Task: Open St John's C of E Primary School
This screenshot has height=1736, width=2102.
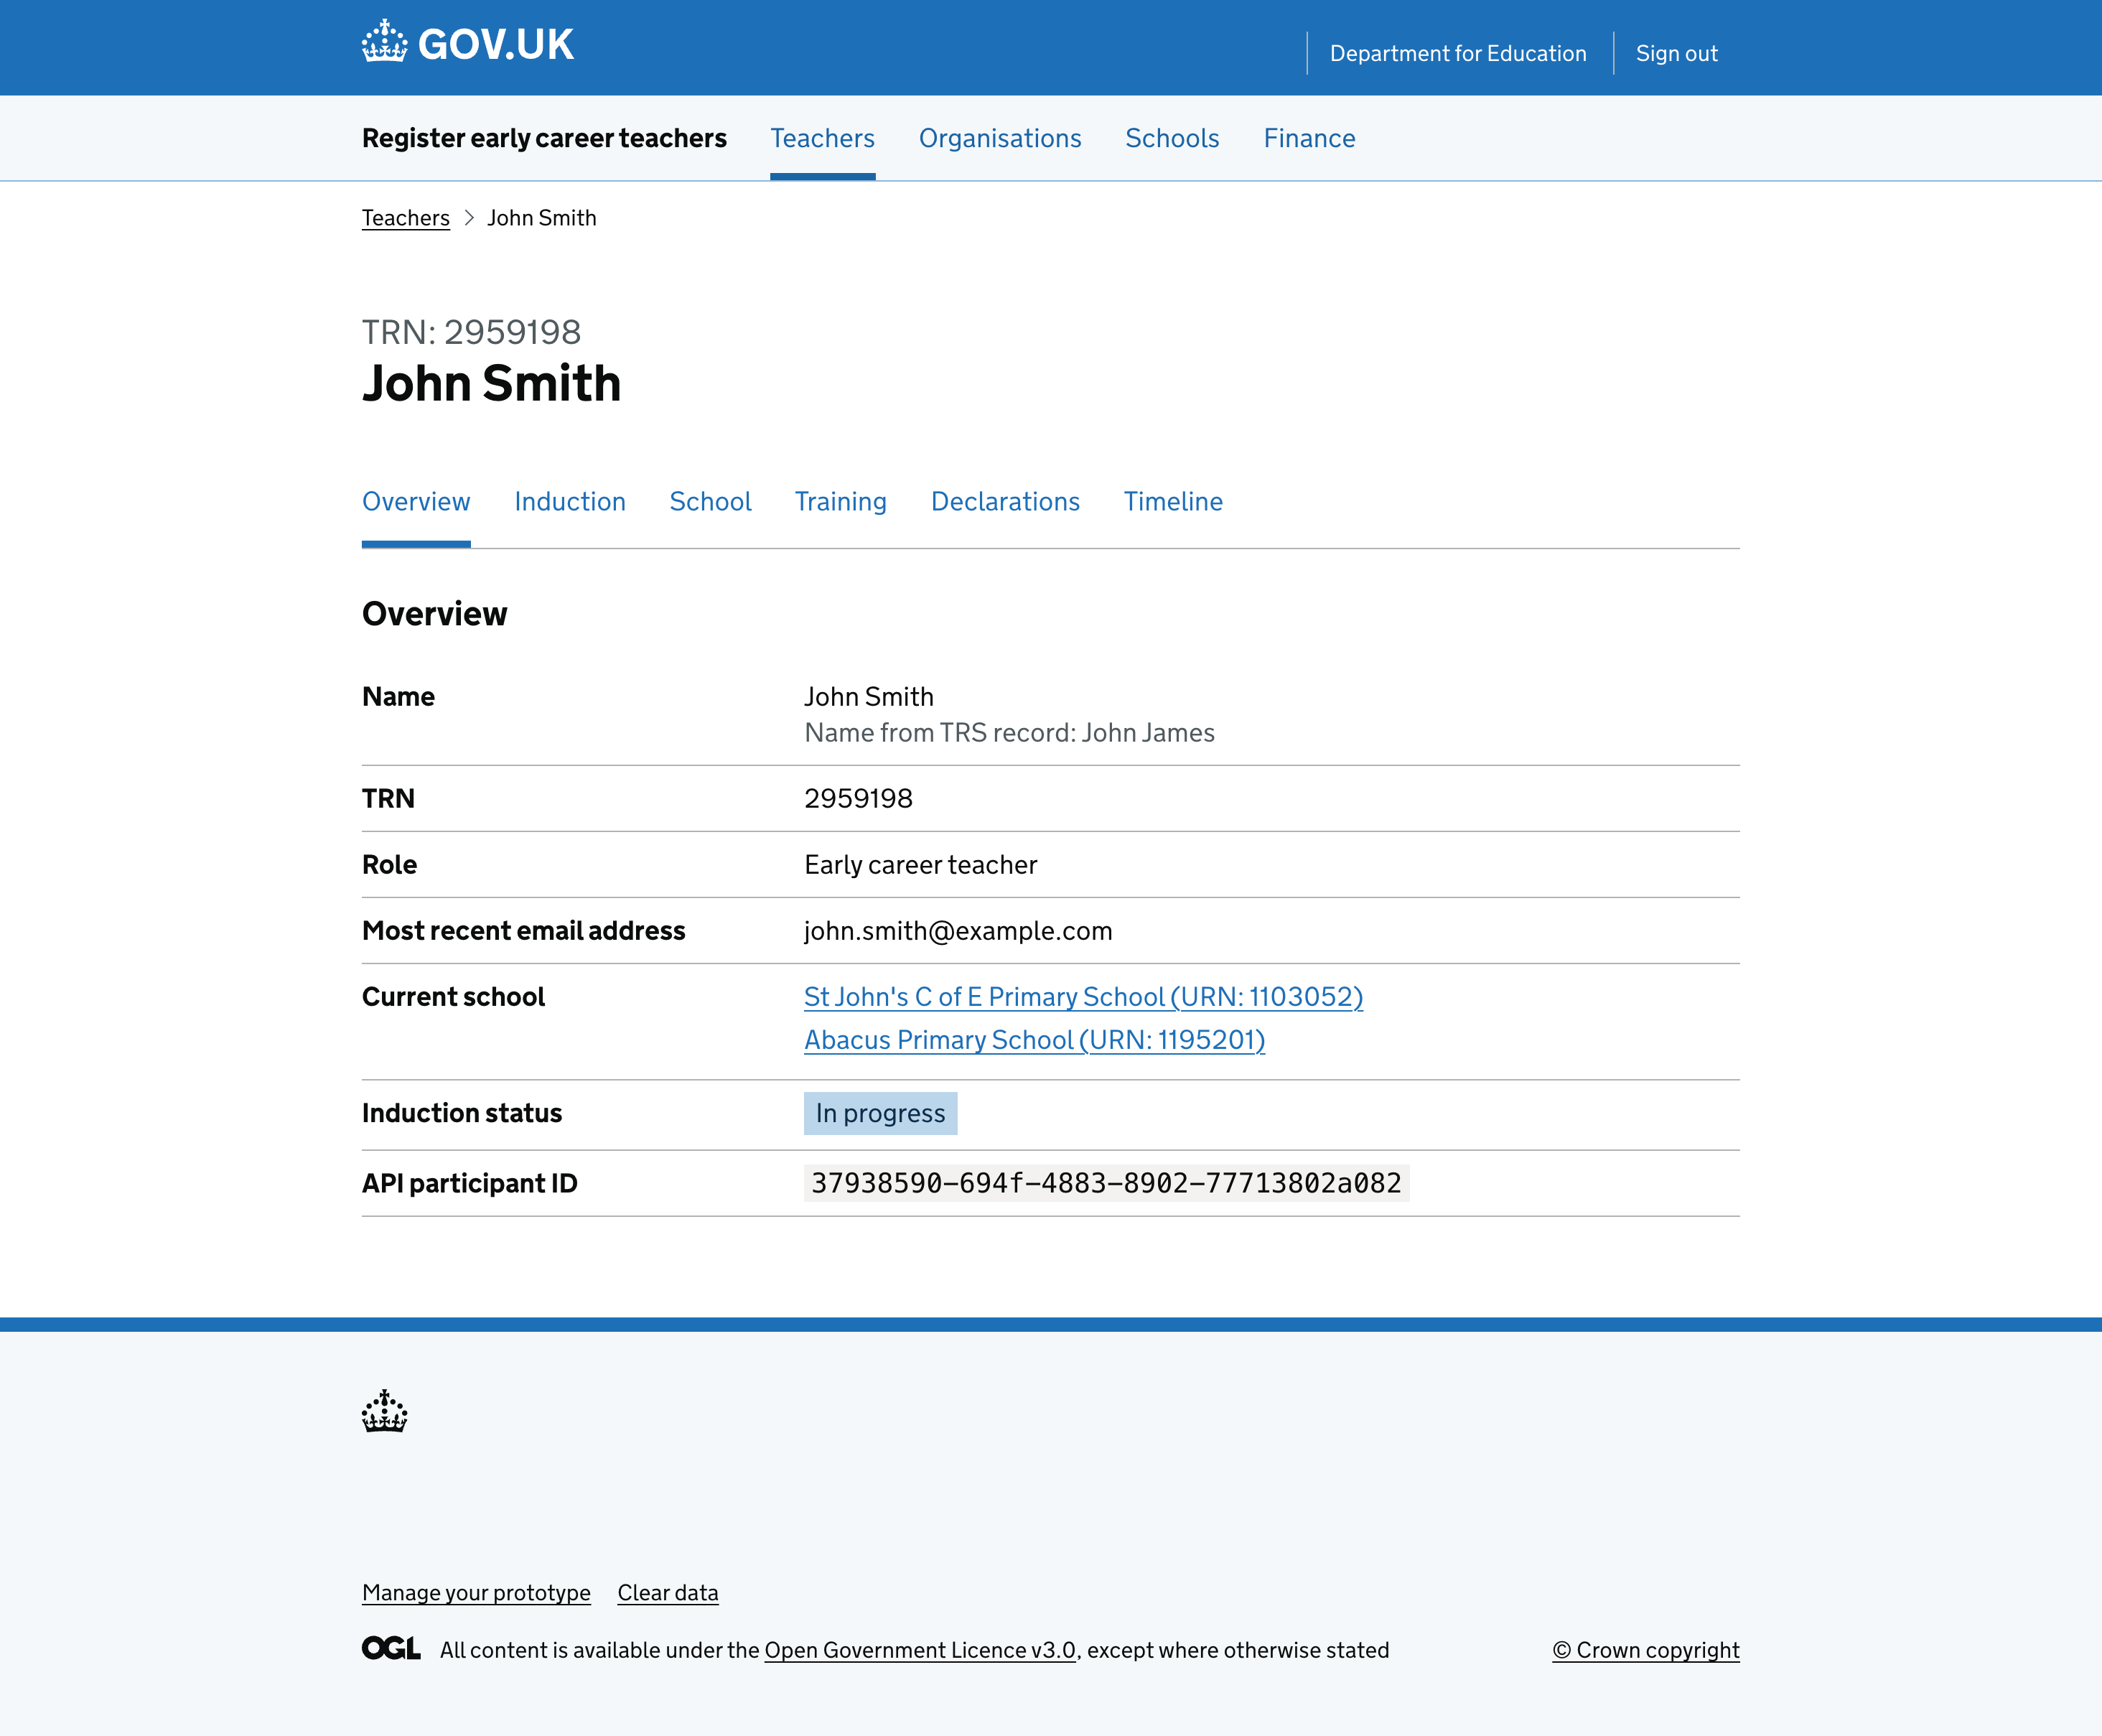Action: (1083, 997)
